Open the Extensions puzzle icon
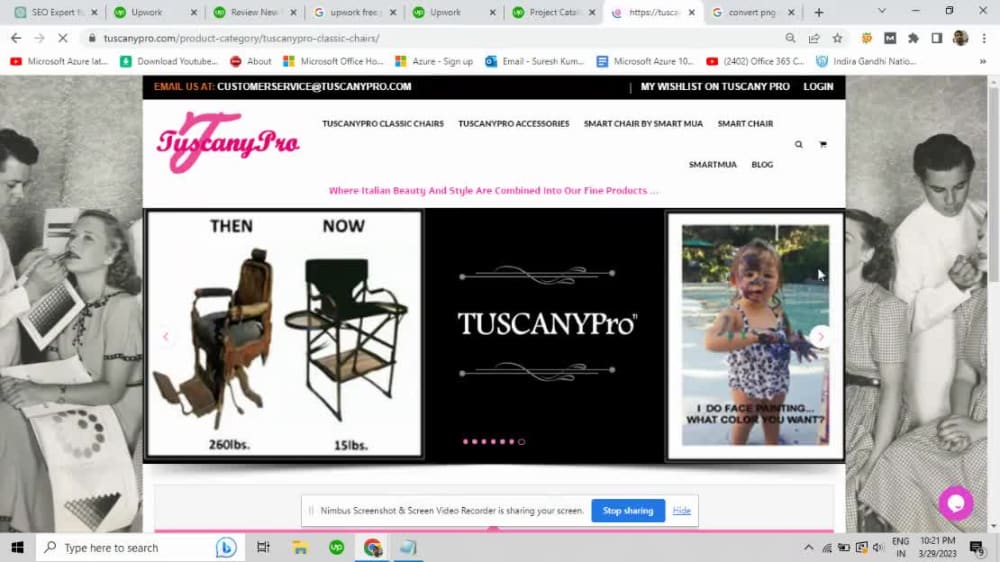Screen dimensions: 1000x562 [x=913, y=38]
